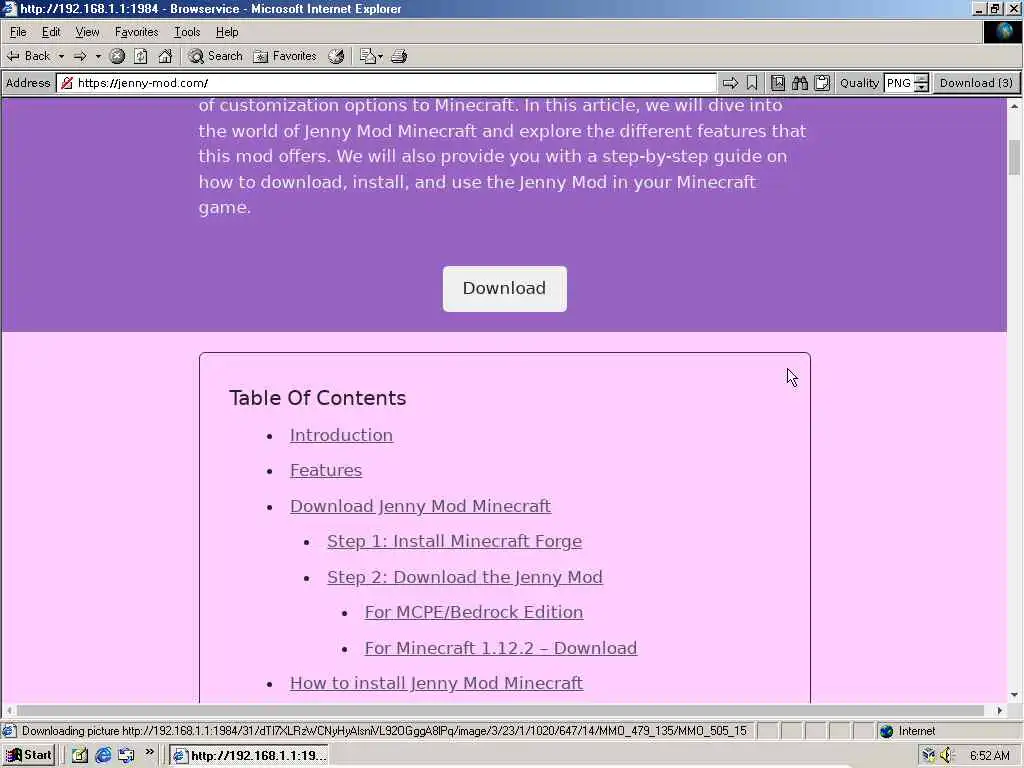
Task: Increase Quality with the stepper up arrow
Action: point(921,78)
